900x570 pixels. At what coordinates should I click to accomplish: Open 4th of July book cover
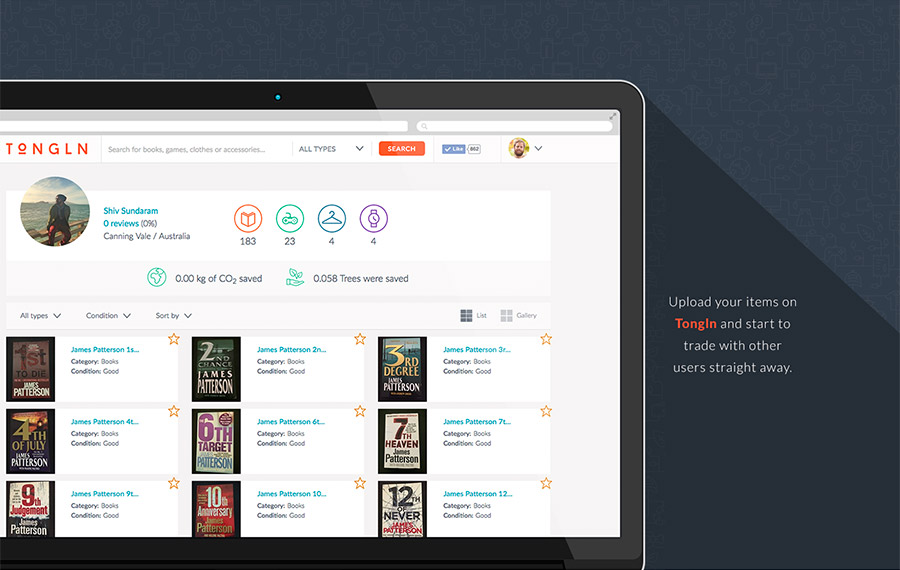pyautogui.click(x=30, y=441)
